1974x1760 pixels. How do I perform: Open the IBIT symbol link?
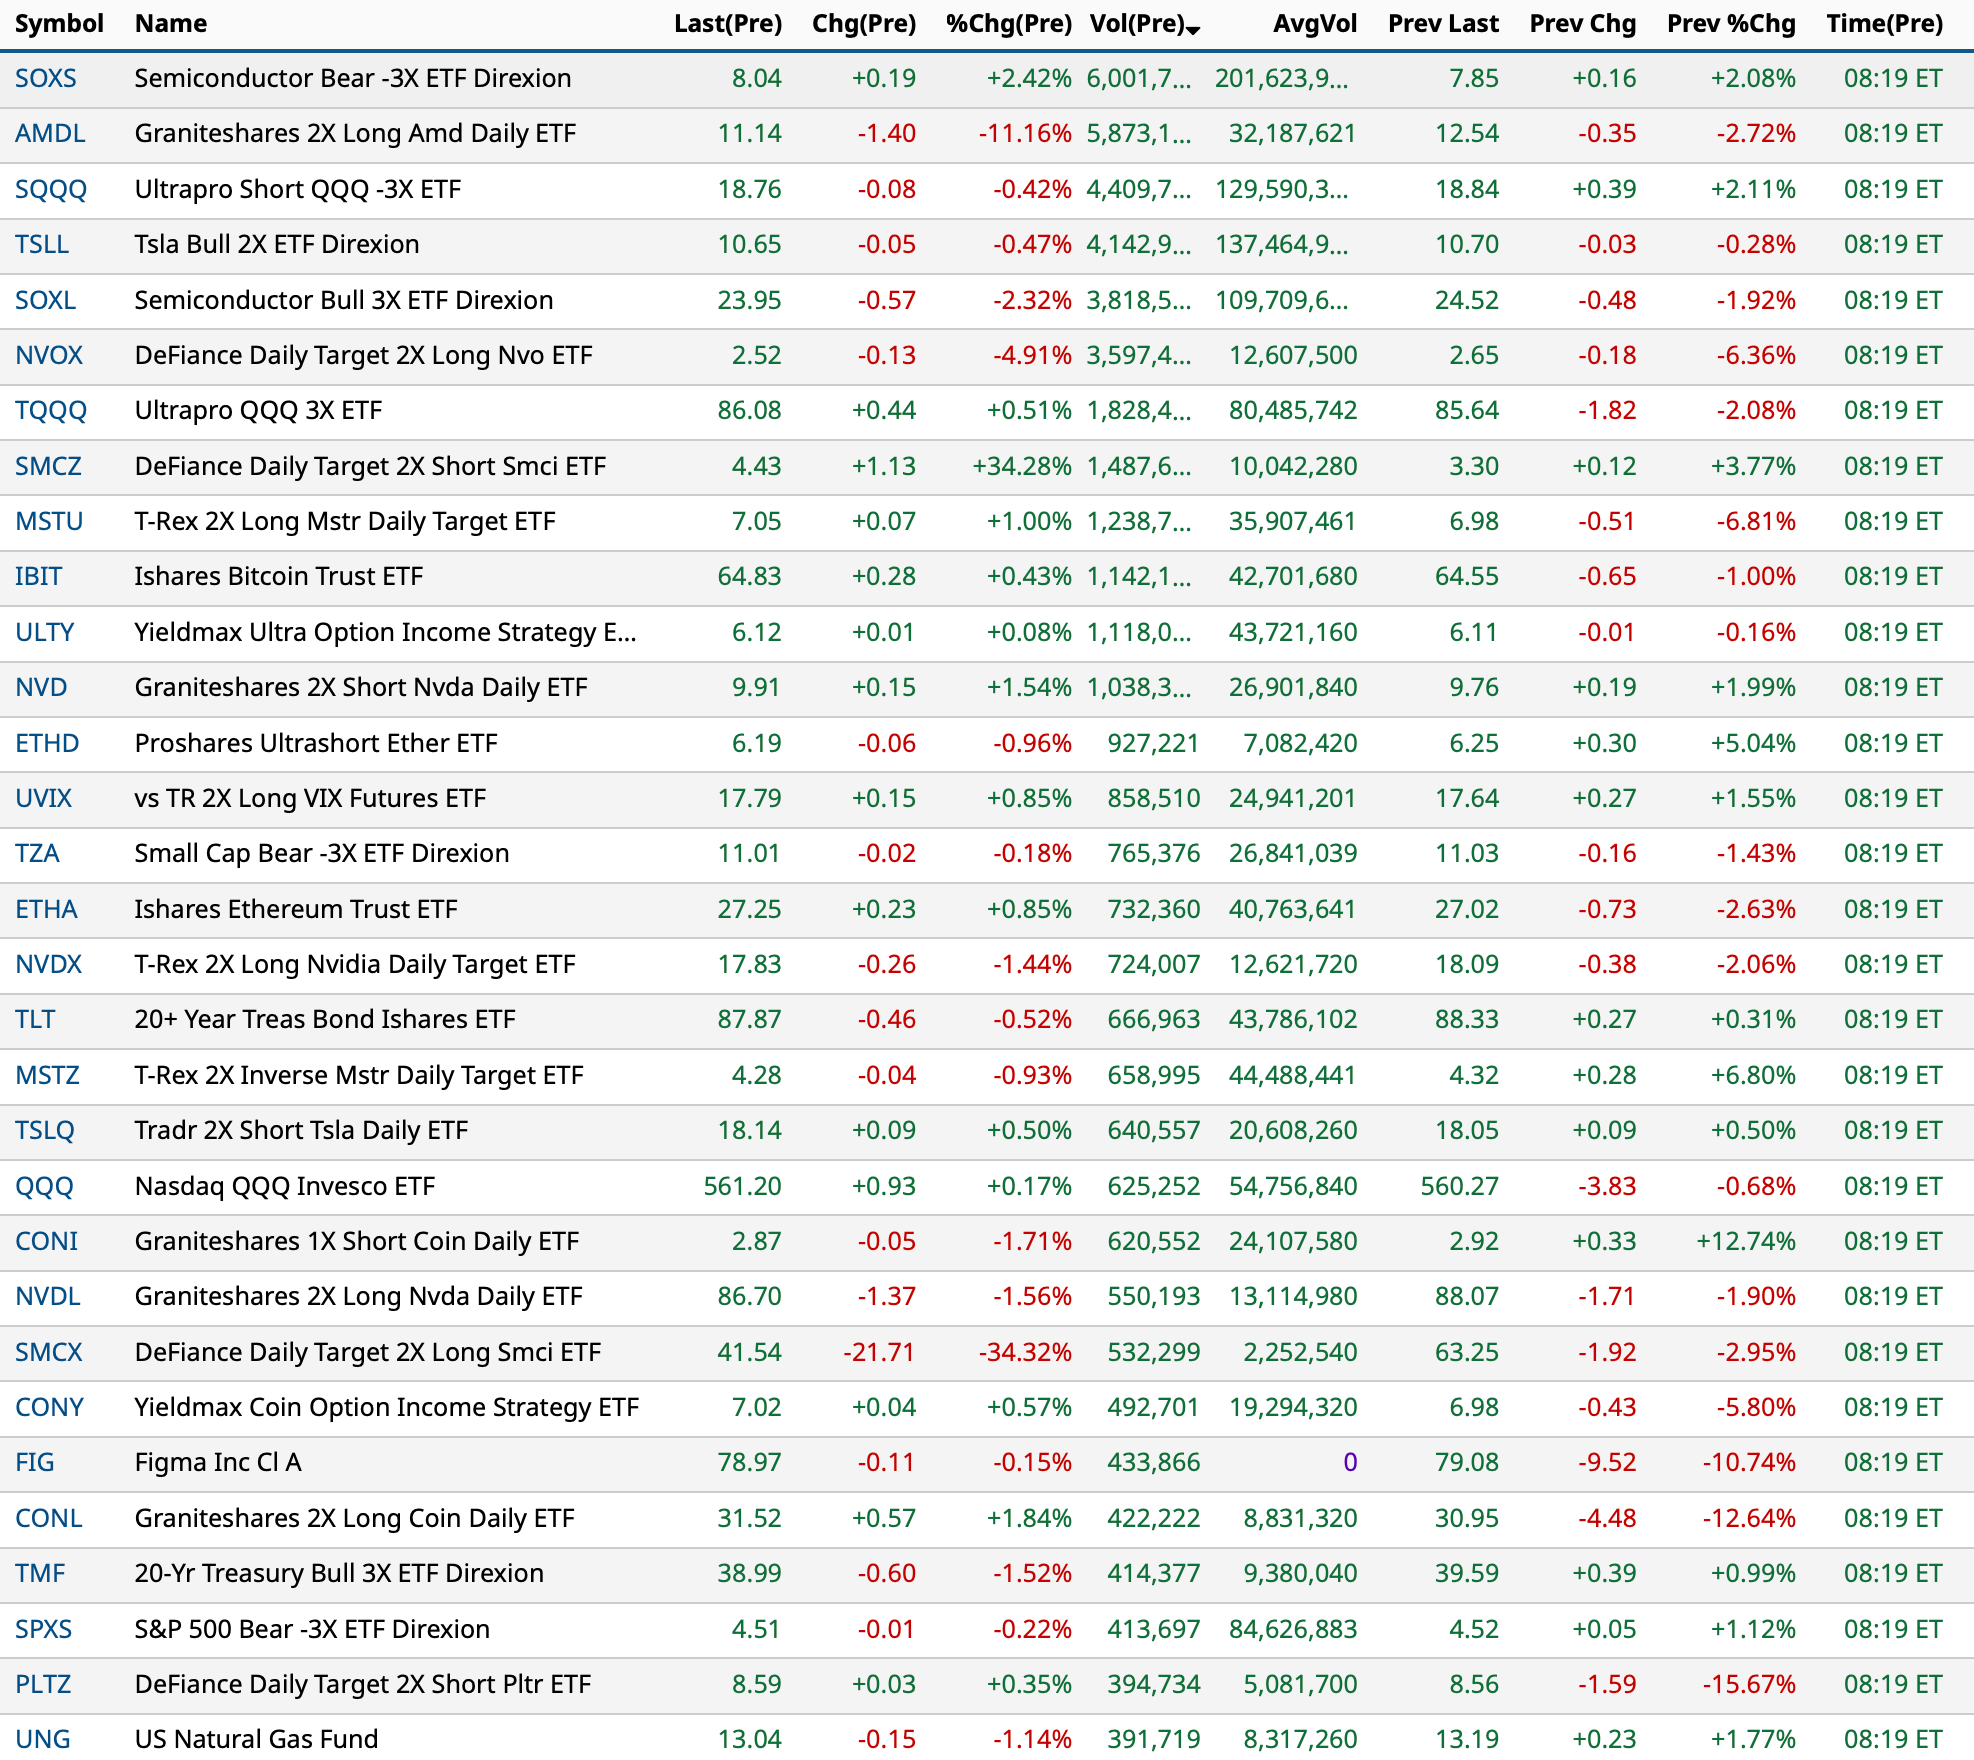[x=39, y=576]
